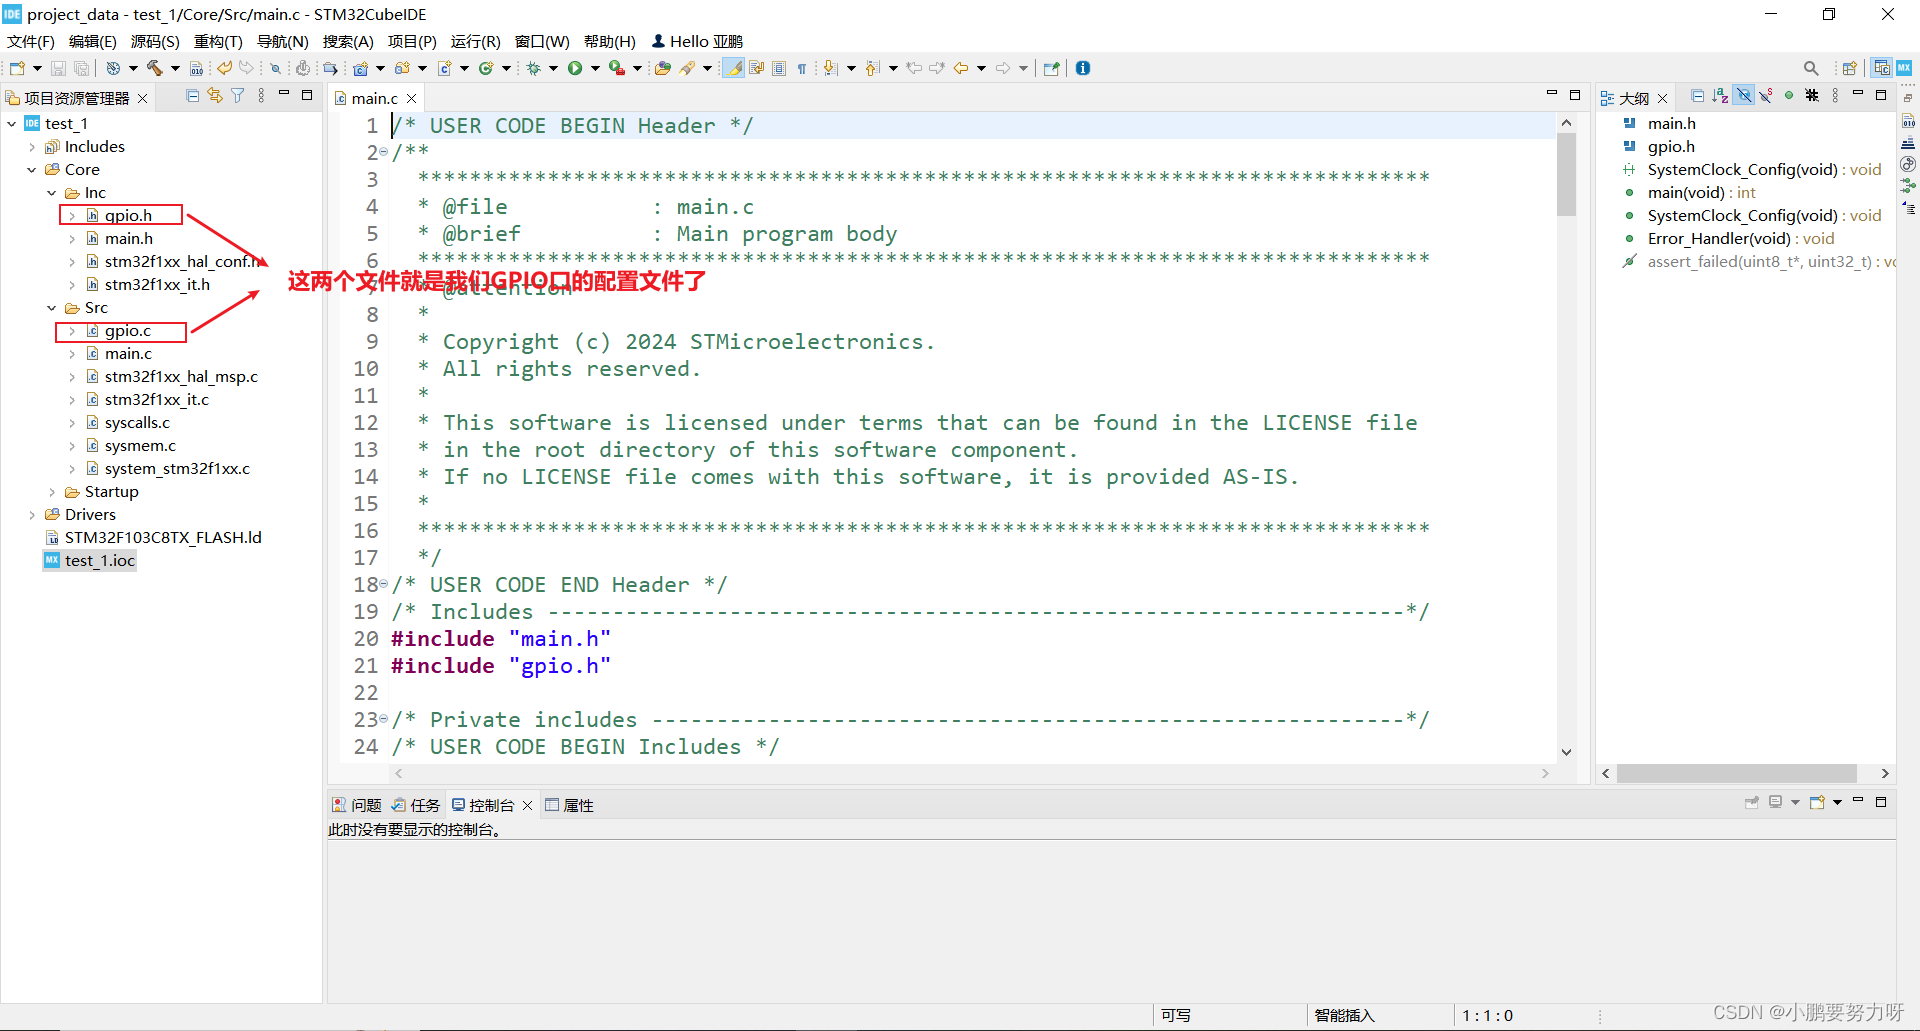Click the magnifier Search icon at top right
The height and width of the screenshot is (1031, 1920).
point(1811,68)
